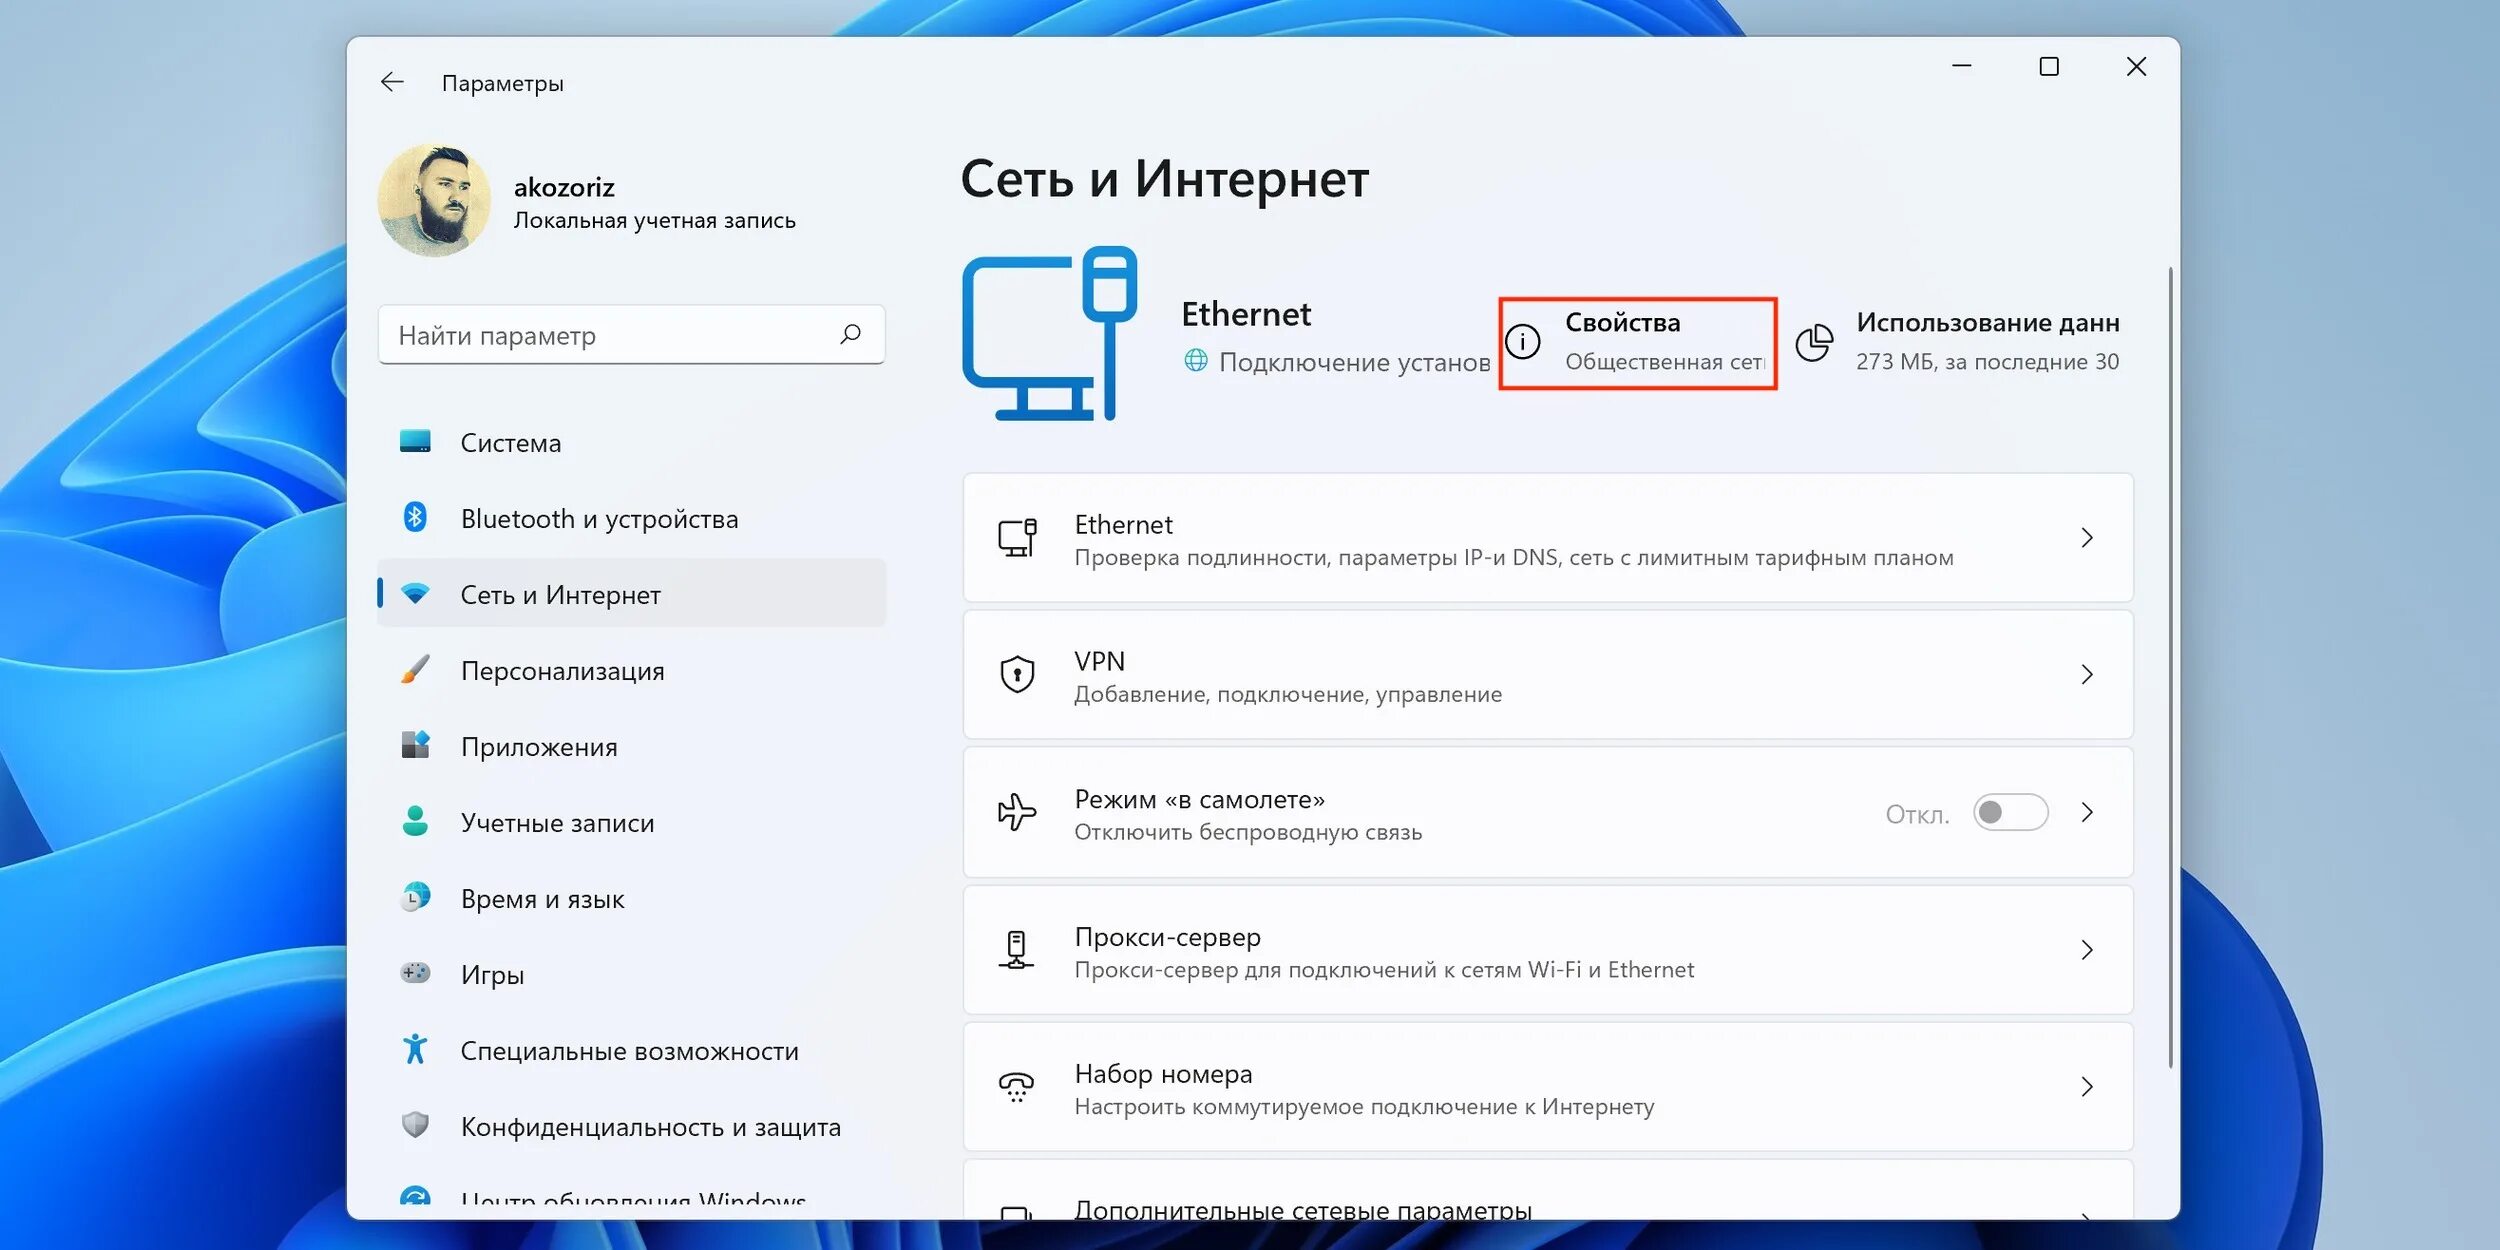Focus the Найти параметр search field
The width and height of the screenshot is (2500, 1250).
pos(610,335)
